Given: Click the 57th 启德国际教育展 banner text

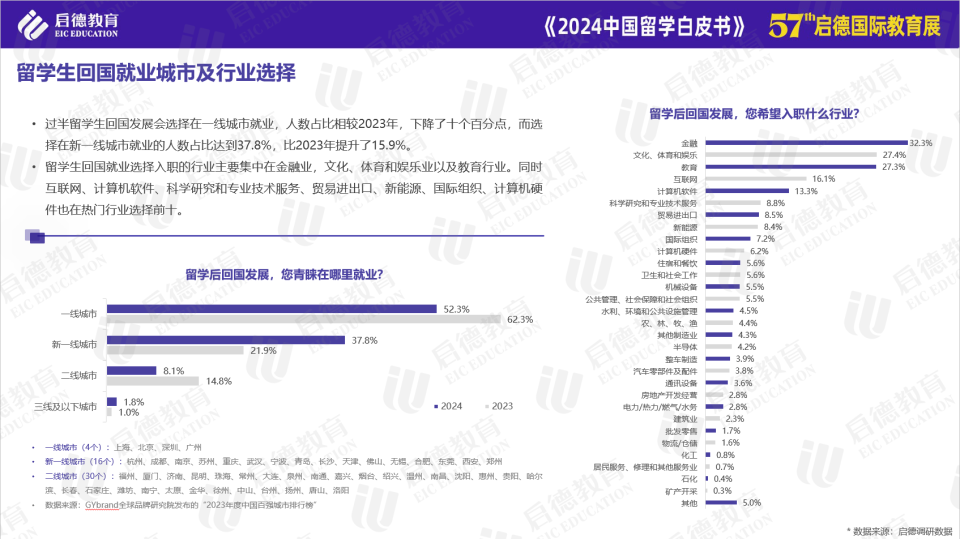Looking at the screenshot, I should pyautogui.click(x=855, y=26).
